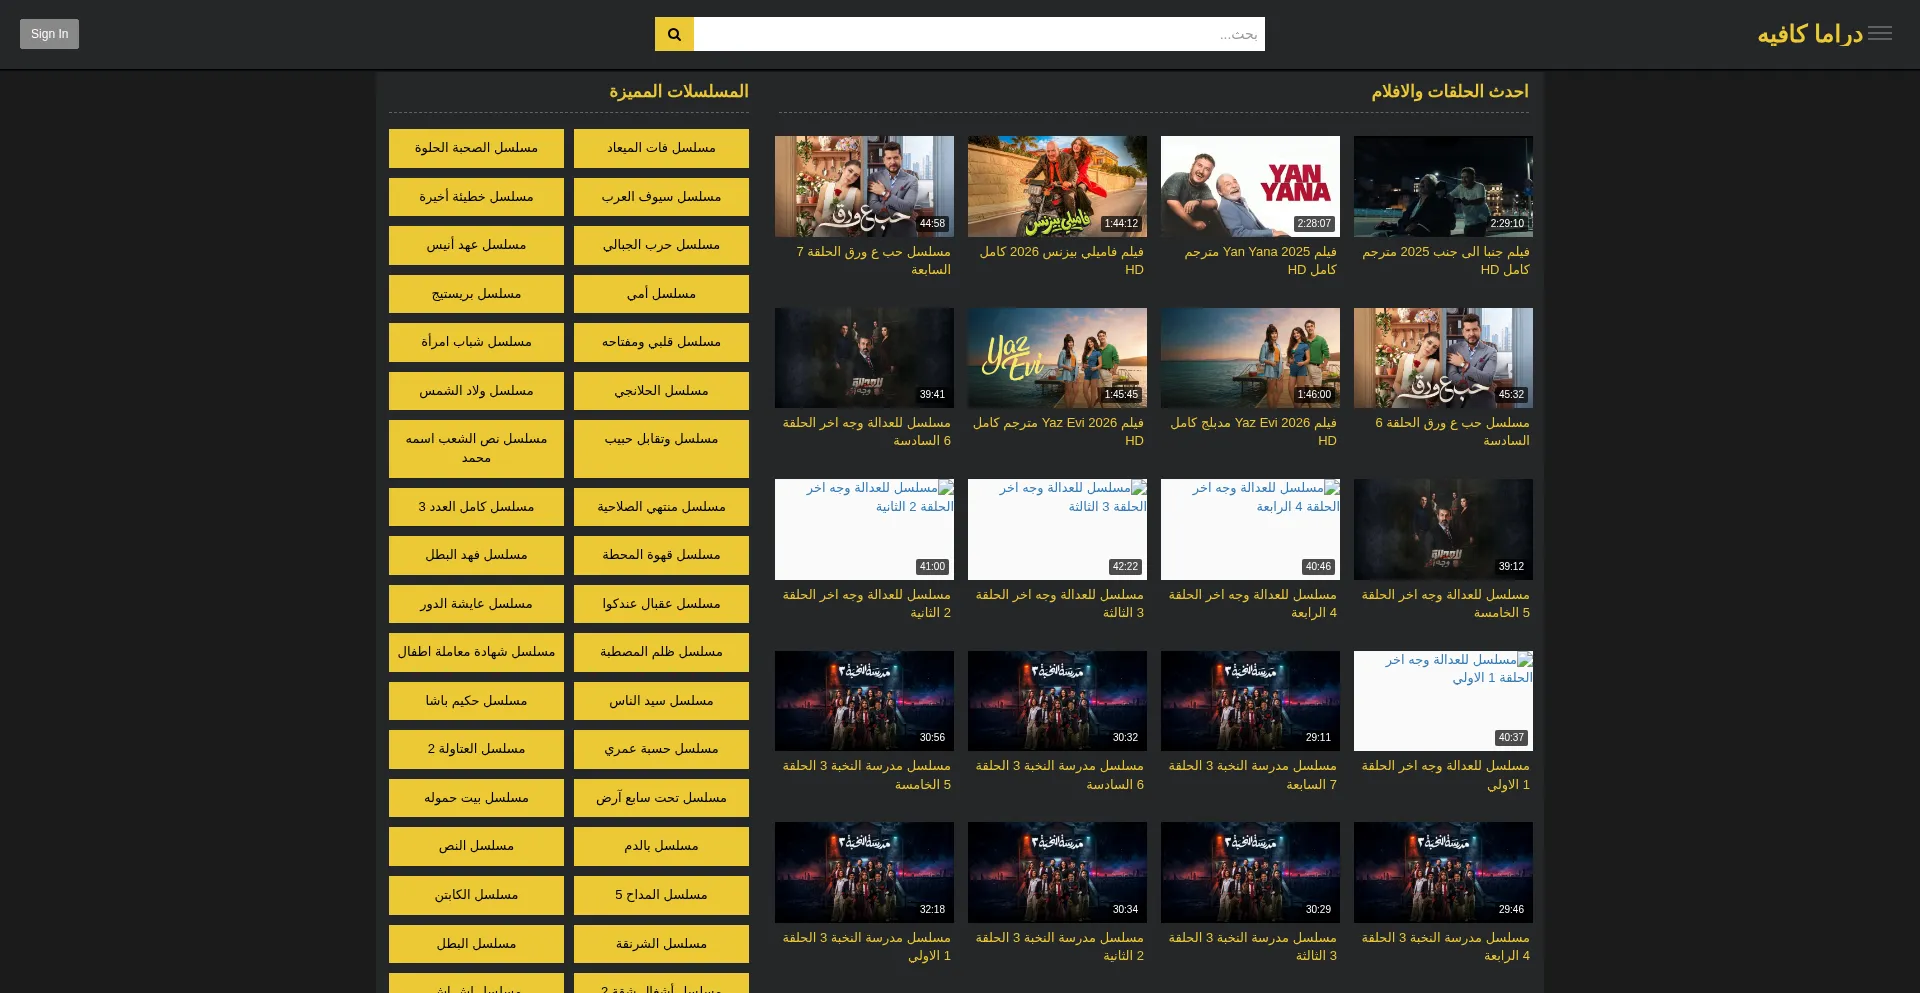1920x993 pixels.
Task: Open مسلسل شهادة معاملة اطفال
Action: tap(476, 652)
